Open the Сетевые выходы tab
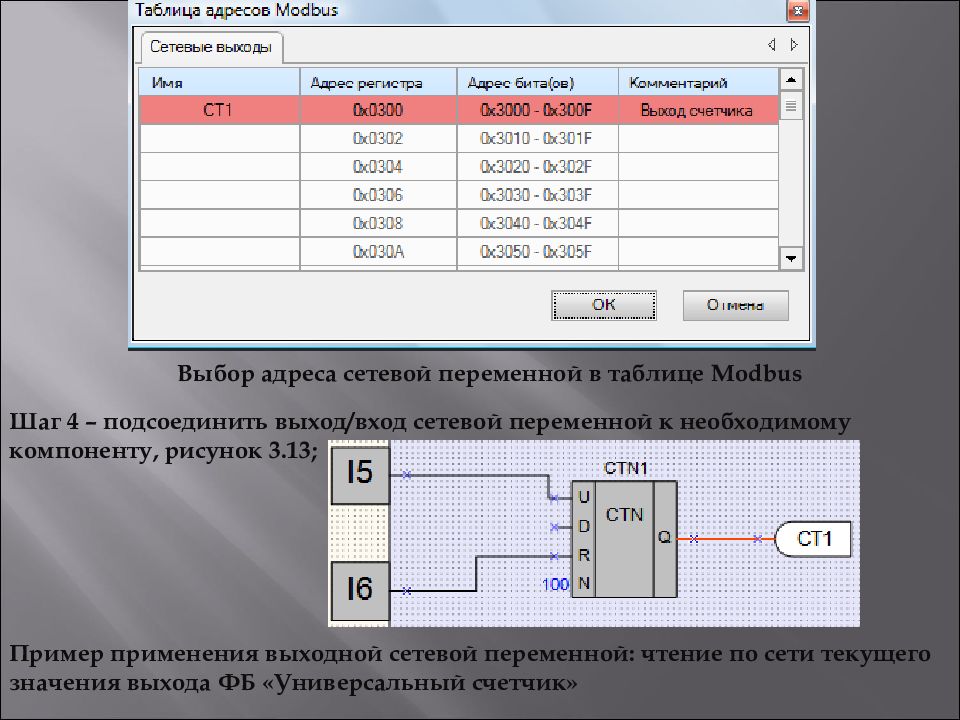This screenshot has height=720, width=960. [x=211, y=47]
